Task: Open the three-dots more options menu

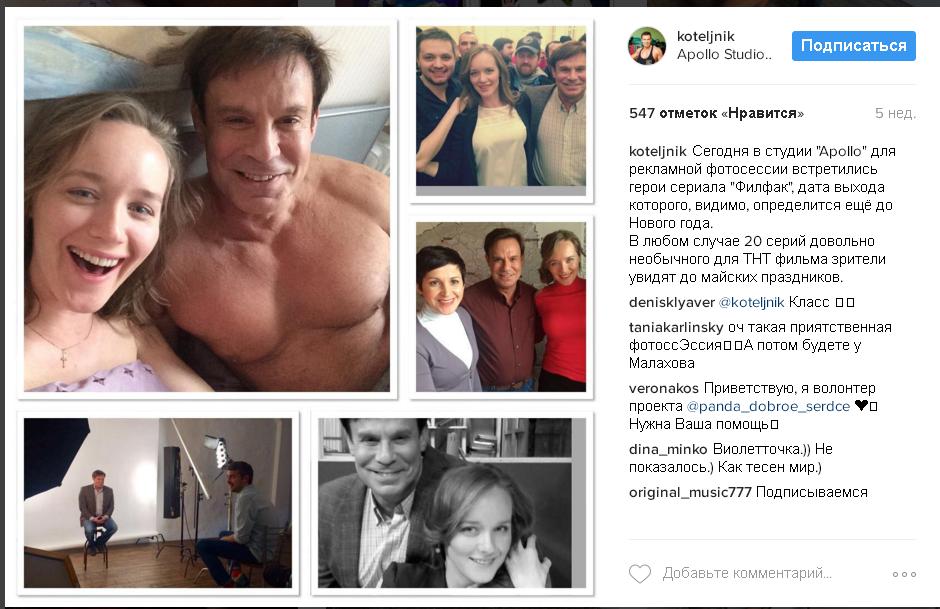Action: (904, 574)
